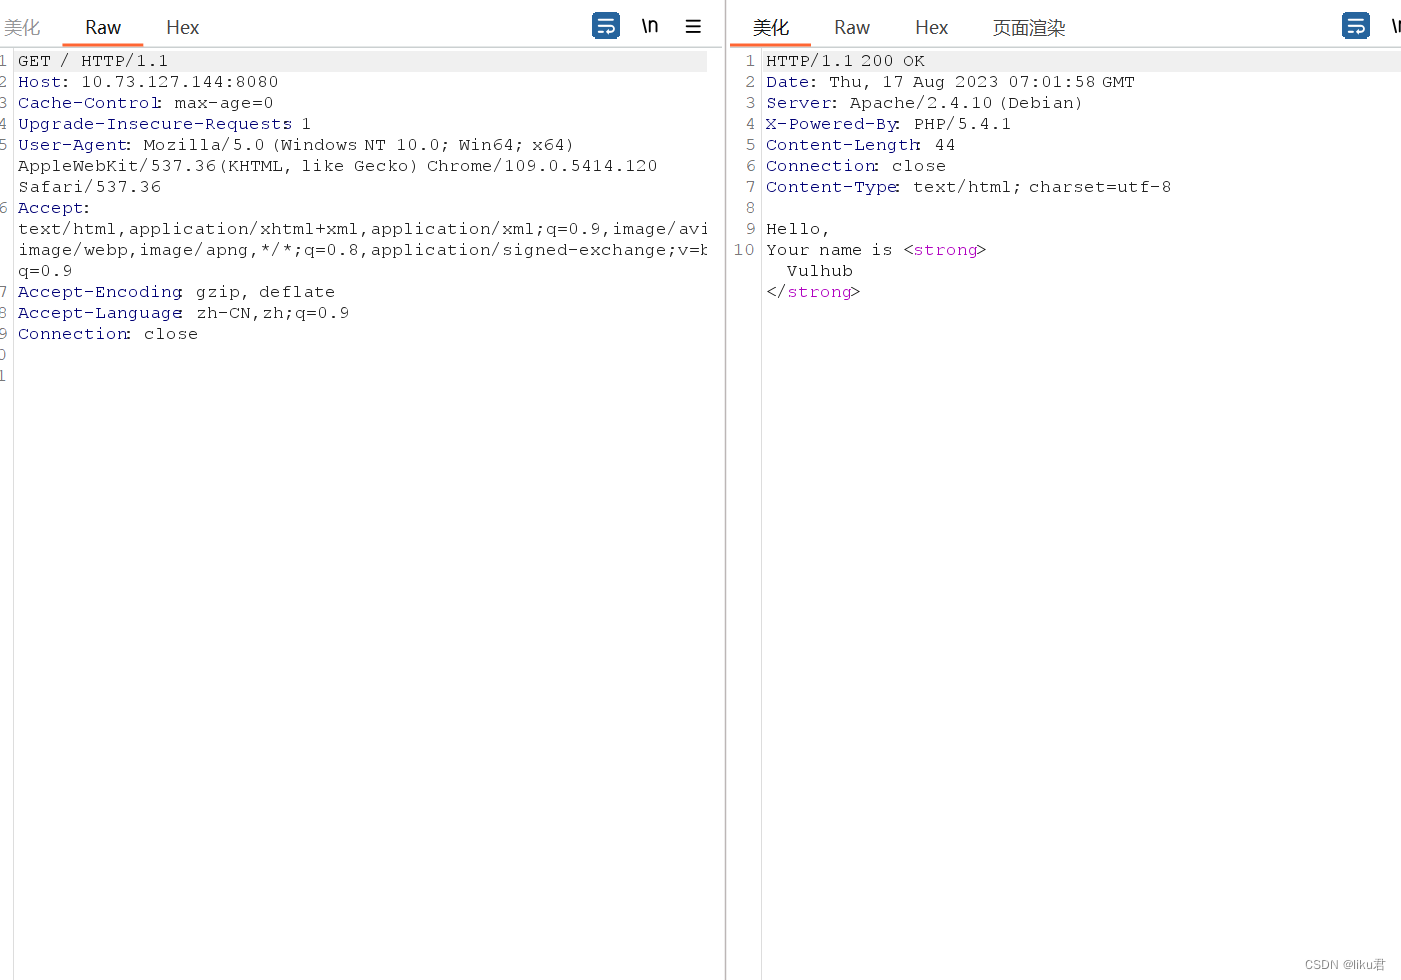Select the response Hex tab

click(931, 27)
